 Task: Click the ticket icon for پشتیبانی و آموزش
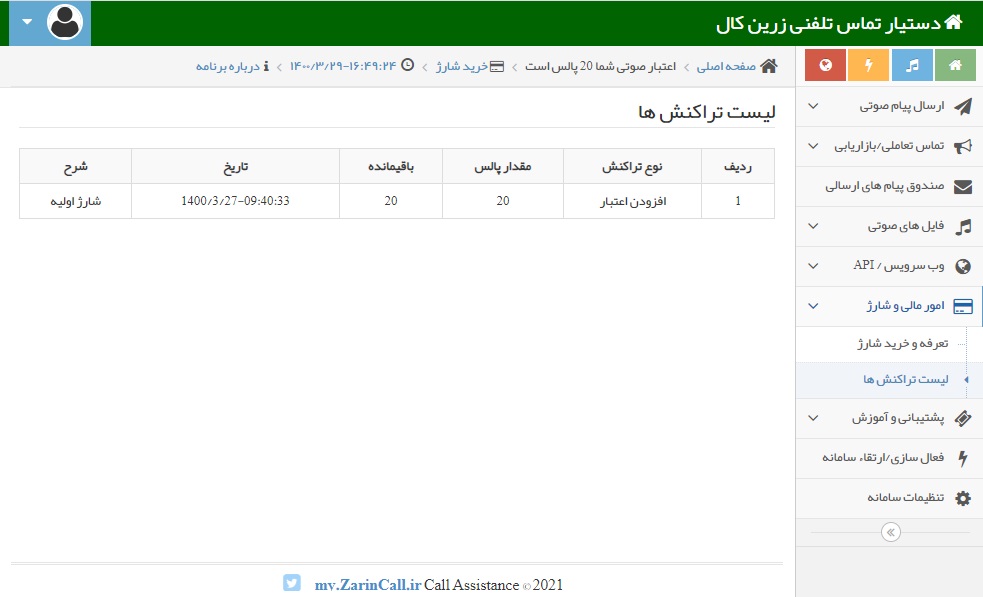point(963,418)
